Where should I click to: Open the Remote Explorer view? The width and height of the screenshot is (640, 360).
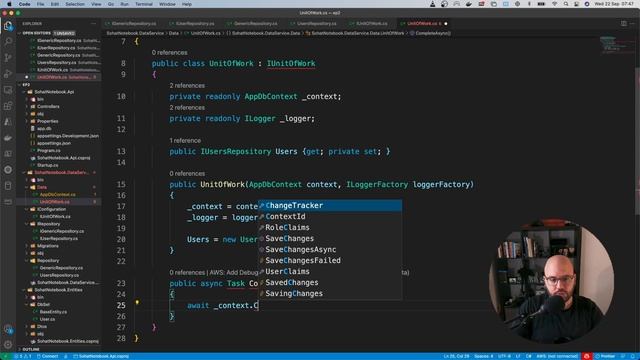(x=8, y=90)
